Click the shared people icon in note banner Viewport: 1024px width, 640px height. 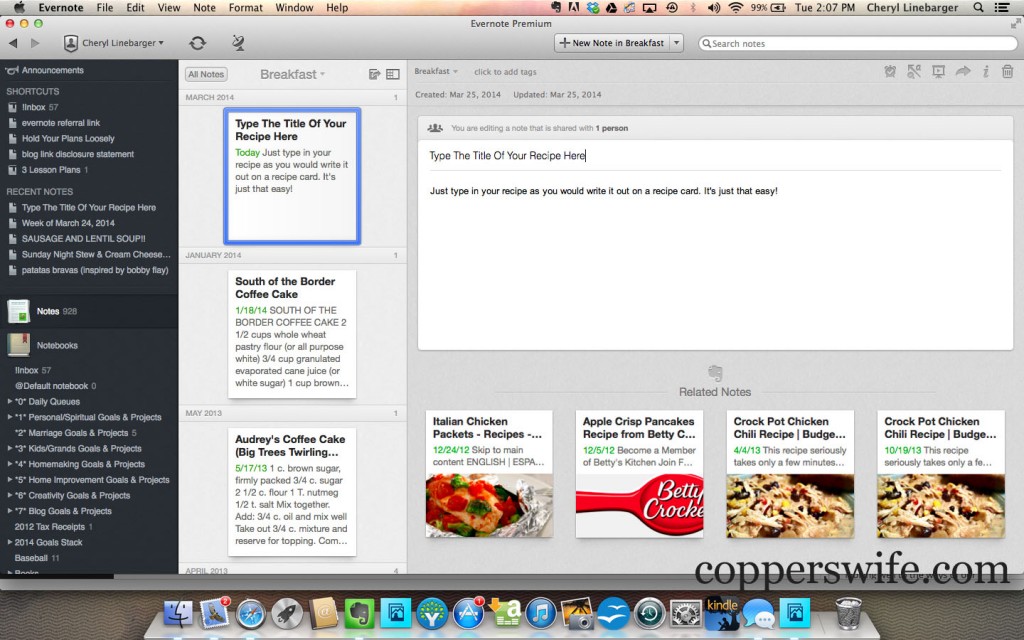435,128
